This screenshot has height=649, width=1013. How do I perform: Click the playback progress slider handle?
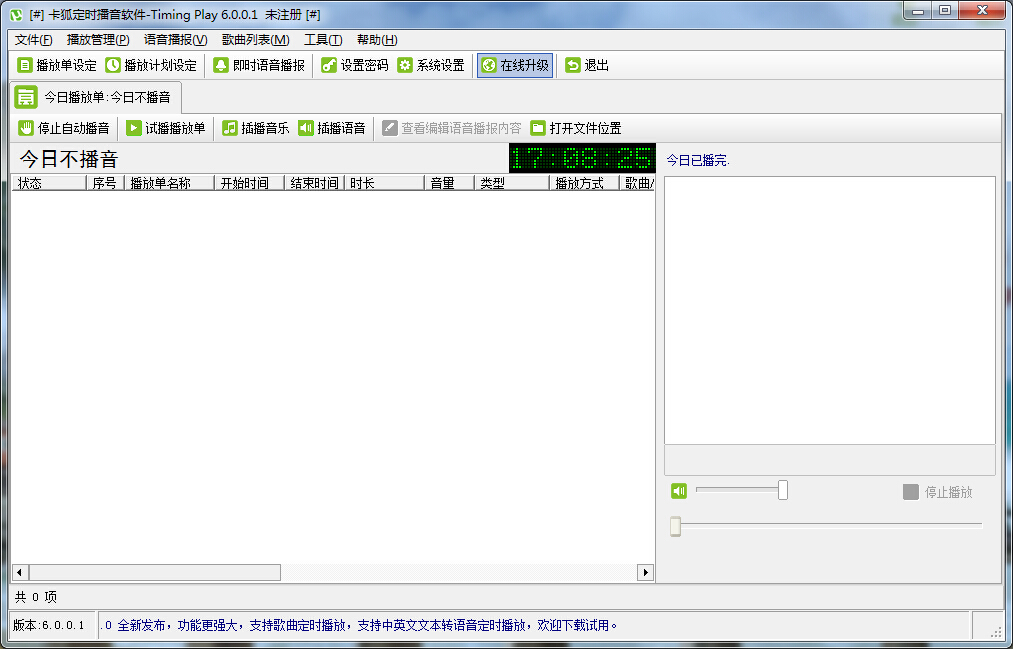(x=676, y=526)
